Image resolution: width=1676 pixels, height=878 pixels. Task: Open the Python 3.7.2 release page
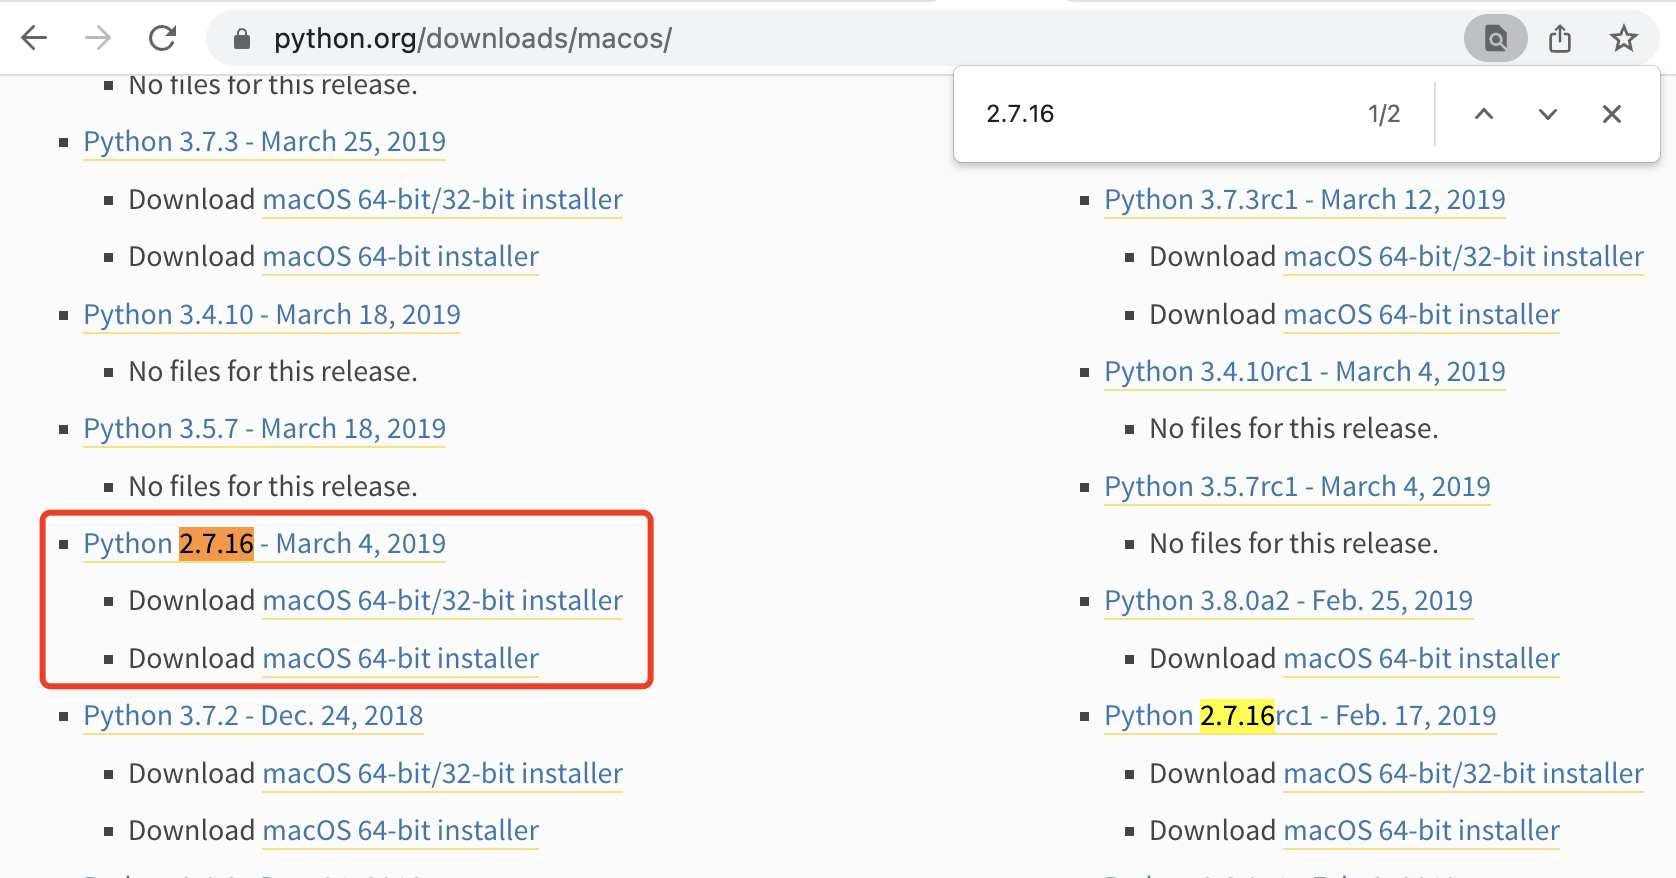coord(252,715)
